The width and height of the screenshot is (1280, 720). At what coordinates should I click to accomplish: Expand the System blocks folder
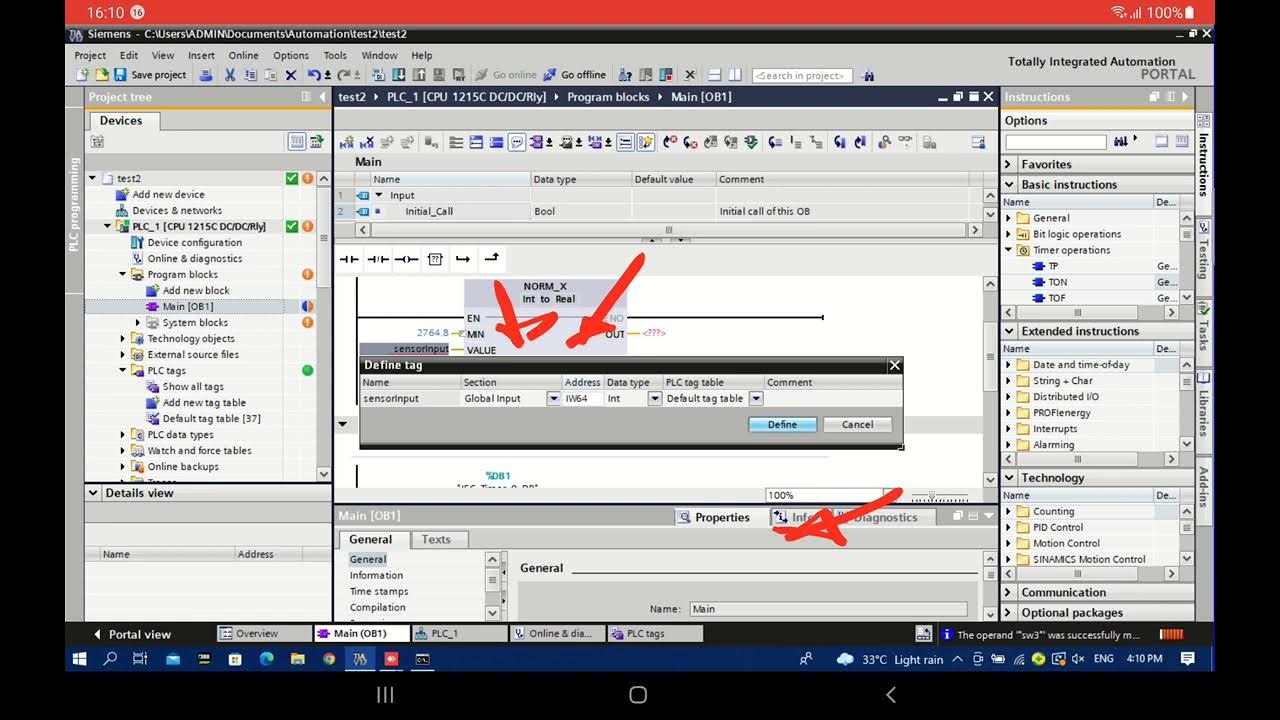[x=138, y=322]
